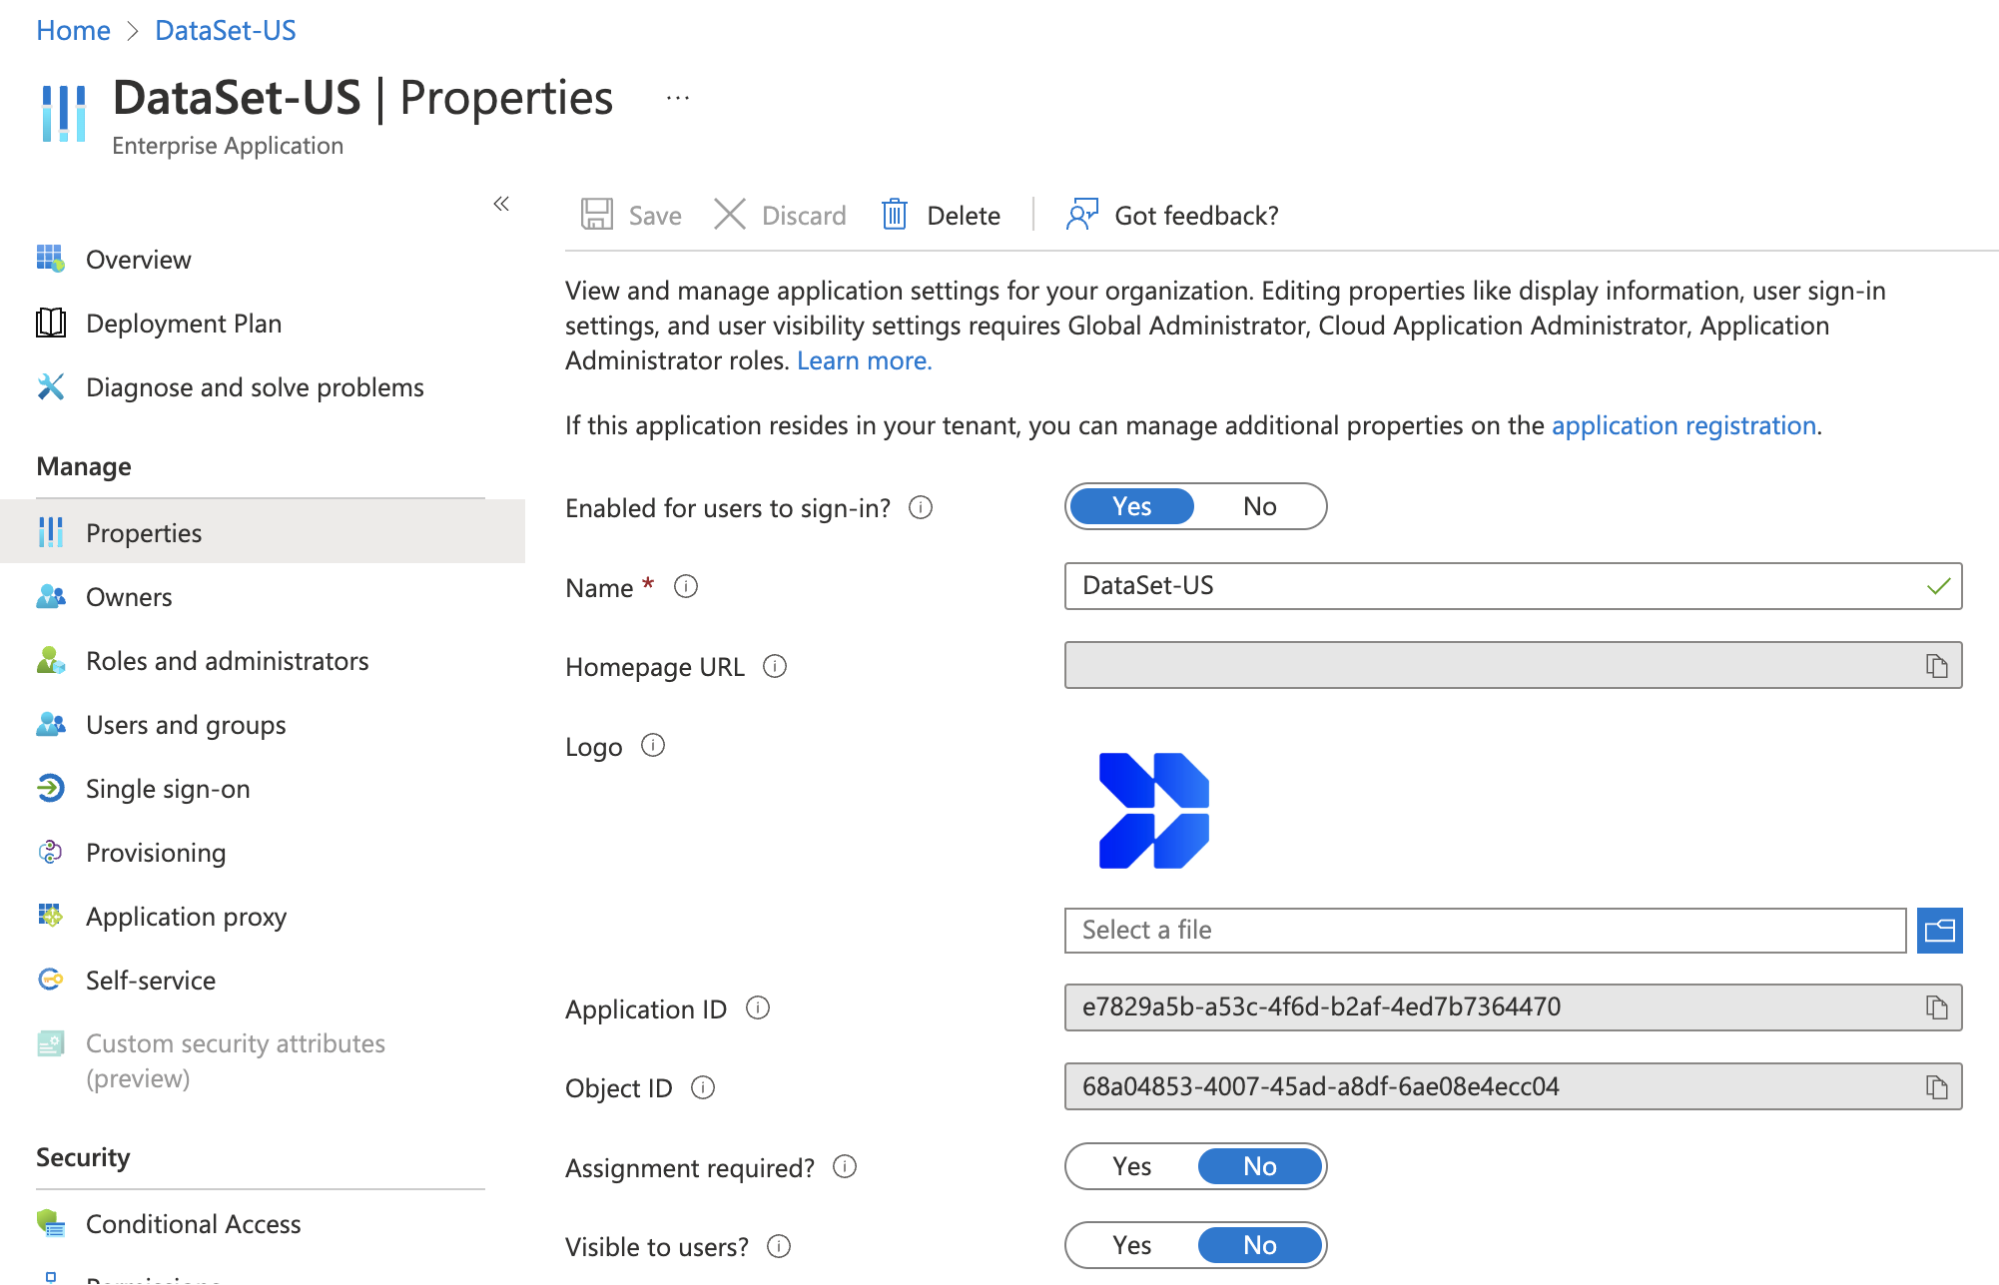
Task: Set Visible to users to Yes
Action: click(x=1132, y=1246)
